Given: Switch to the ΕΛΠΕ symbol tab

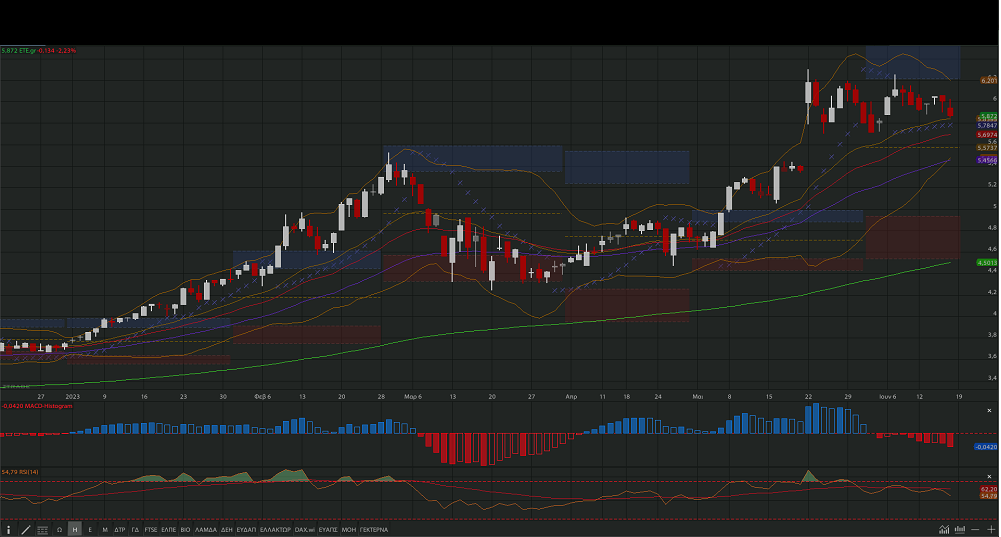Looking at the screenshot, I should tap(169, 529).
